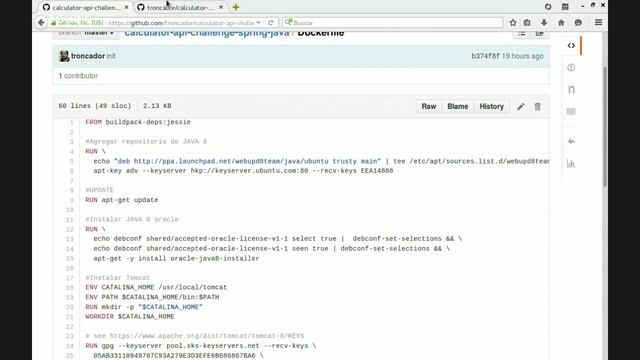The width and height of the screenshot is (640, 360).
Task: Click the green lock site identity icon
Action: click(53, 23)
